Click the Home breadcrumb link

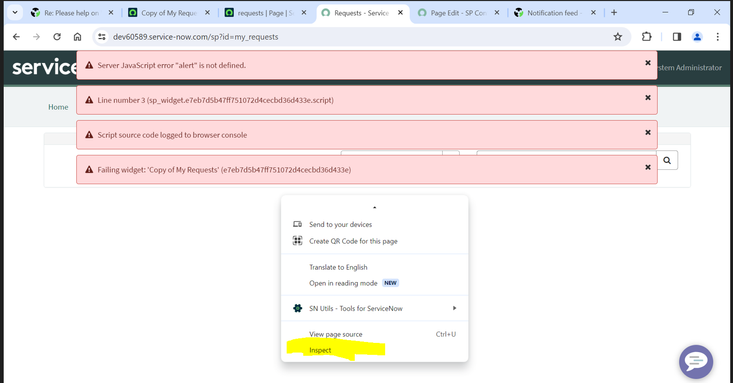coord(58,107)
